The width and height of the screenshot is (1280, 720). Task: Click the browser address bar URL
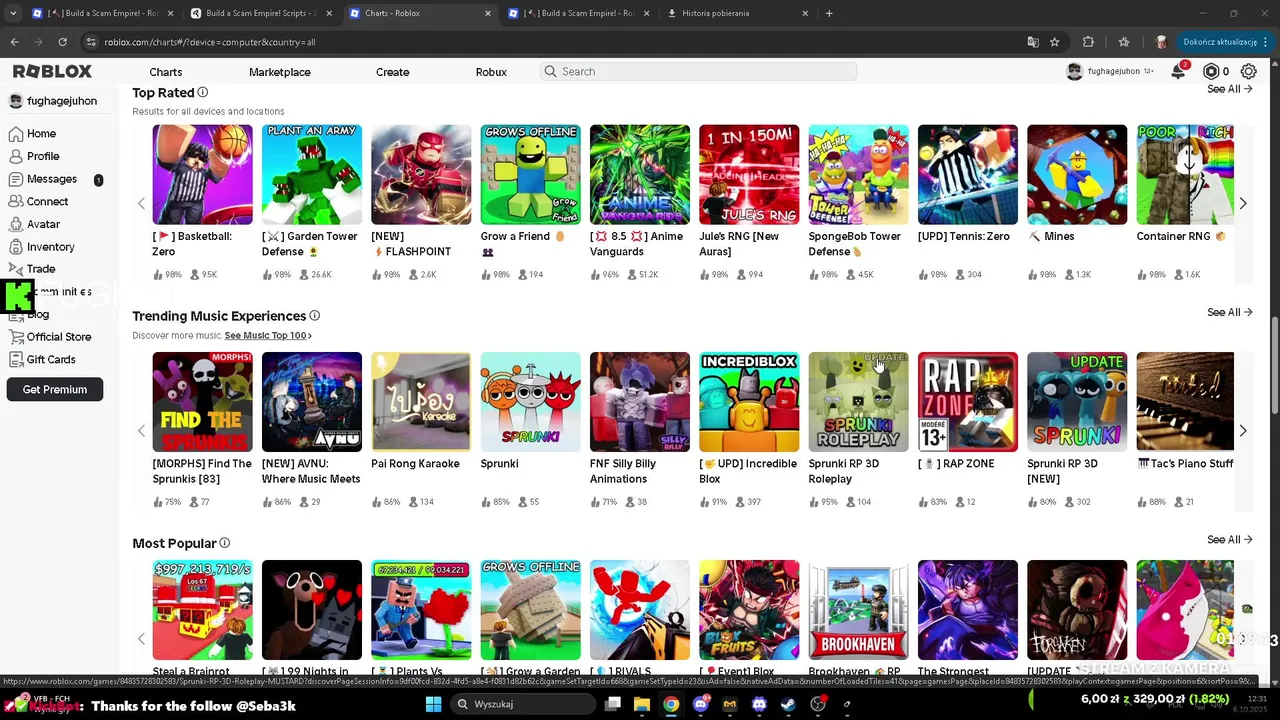(210, 42)
